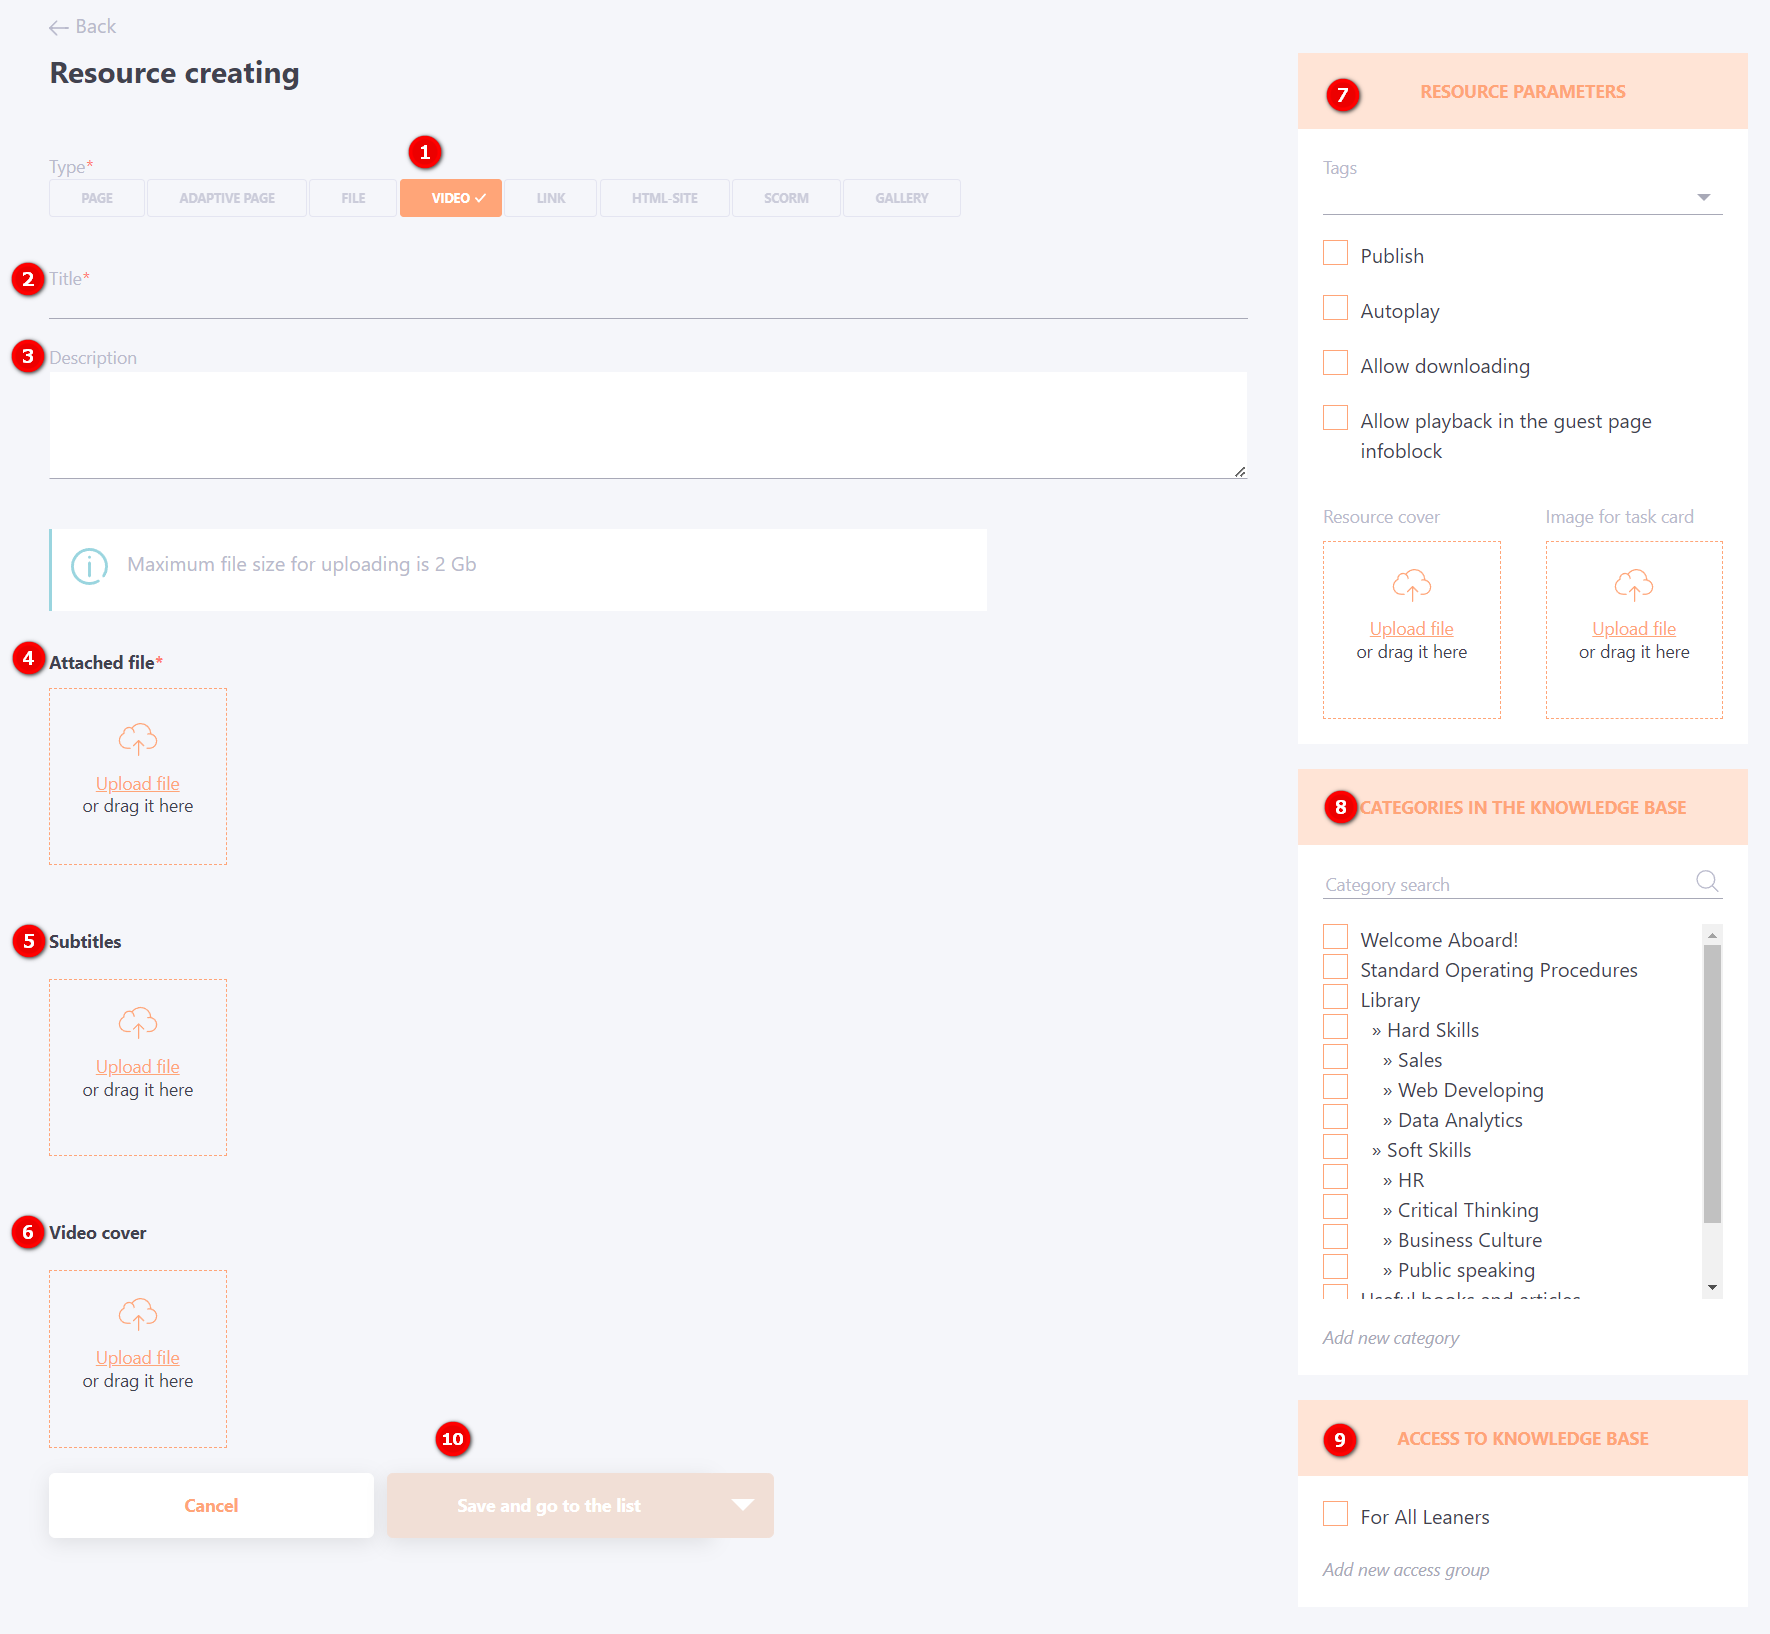The width and height of the screenshot is (1770, 1634).
Task: Click the cloud upload icon under Video cover
Action: pyautogui.click(x=138, y=1314)
